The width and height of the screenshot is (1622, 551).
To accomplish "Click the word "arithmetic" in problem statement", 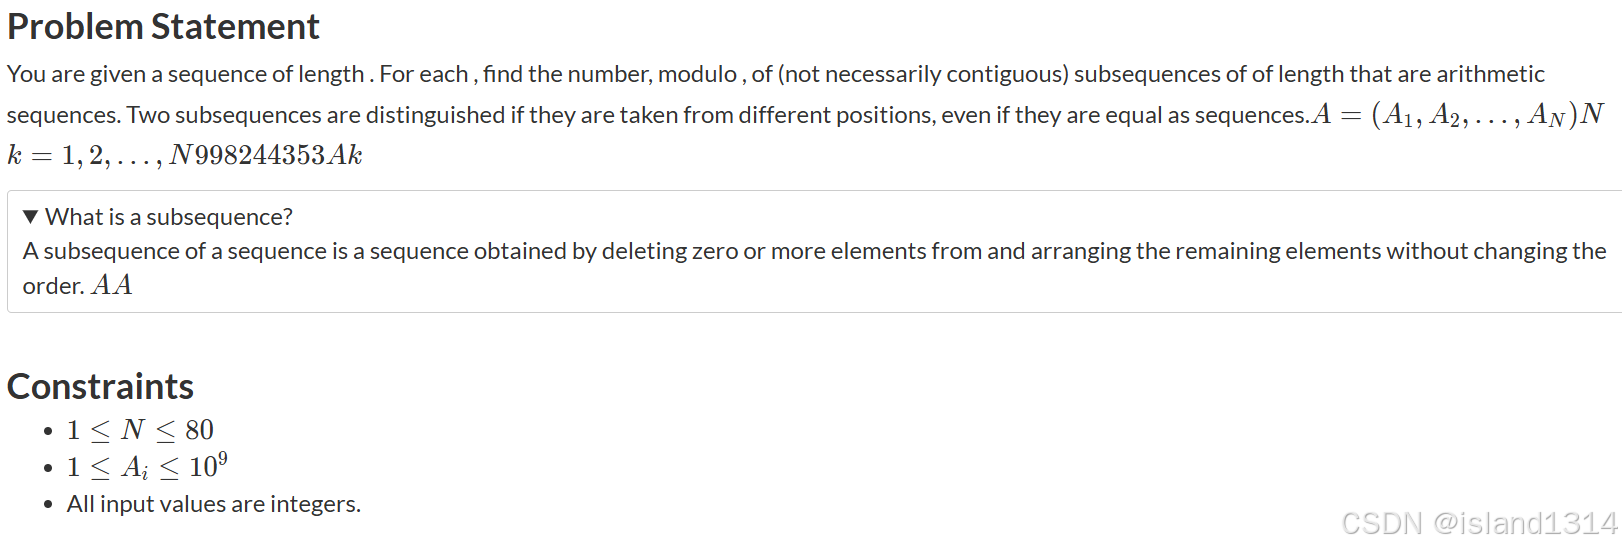I will click(1490, 74).
